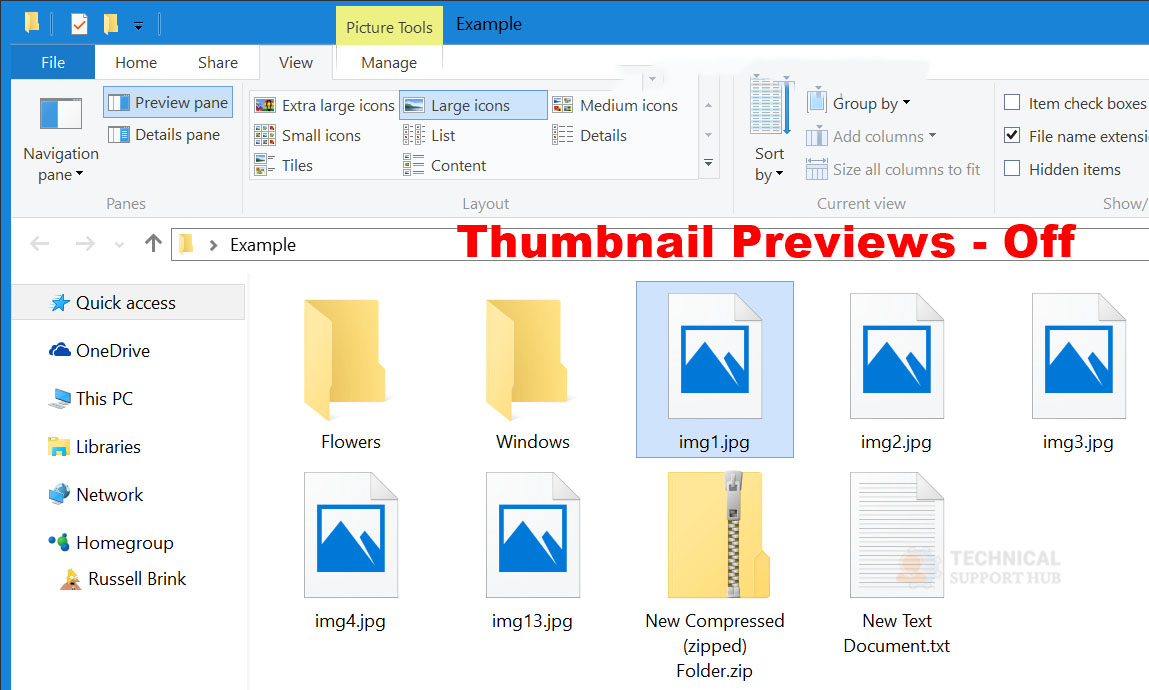Click the Back navigation arrow
1149x690 pixels.
40,243
